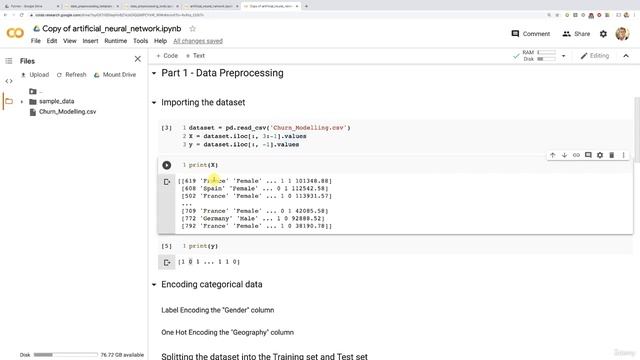Open the user account avatar
The width and height of the screenshot is (640, 360).
[622, 34]
